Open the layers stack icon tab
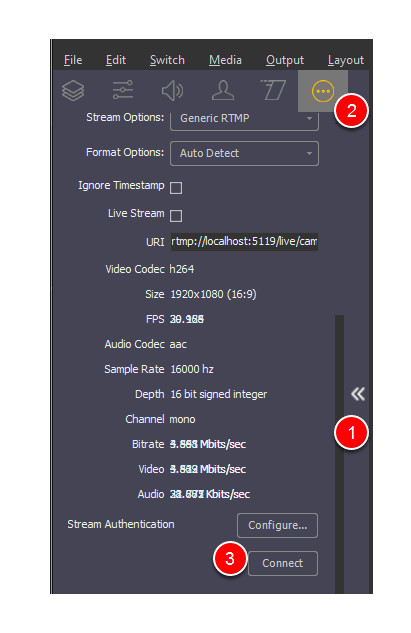Screen dimensions: 411x633 tap(73, 90)
